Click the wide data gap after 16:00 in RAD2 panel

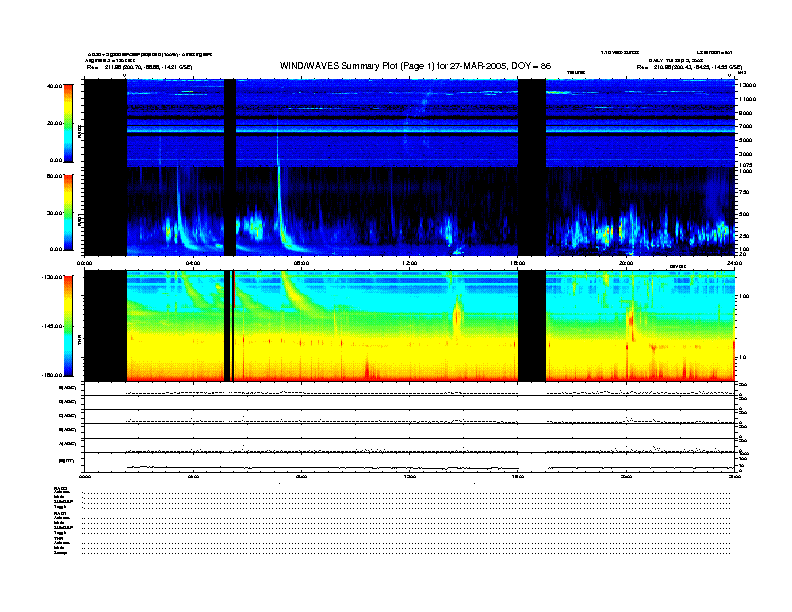point(532,123)
